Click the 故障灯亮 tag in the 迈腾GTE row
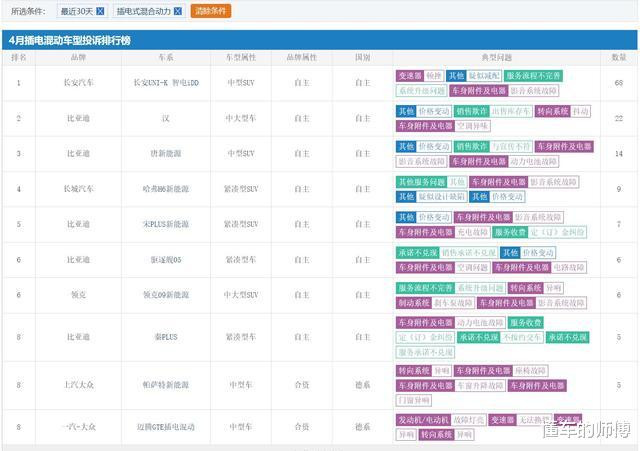Screen dimensions: 640x451 tap(469, 420)
